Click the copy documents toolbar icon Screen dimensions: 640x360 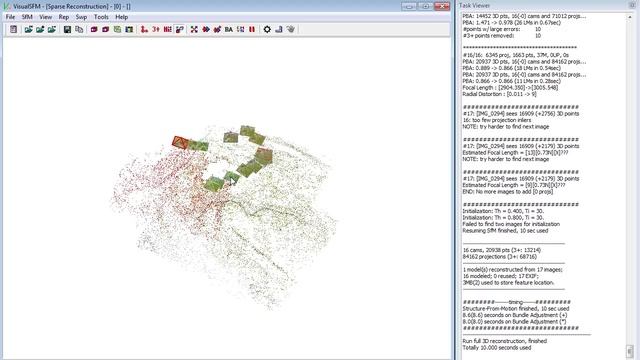(79, 29)
